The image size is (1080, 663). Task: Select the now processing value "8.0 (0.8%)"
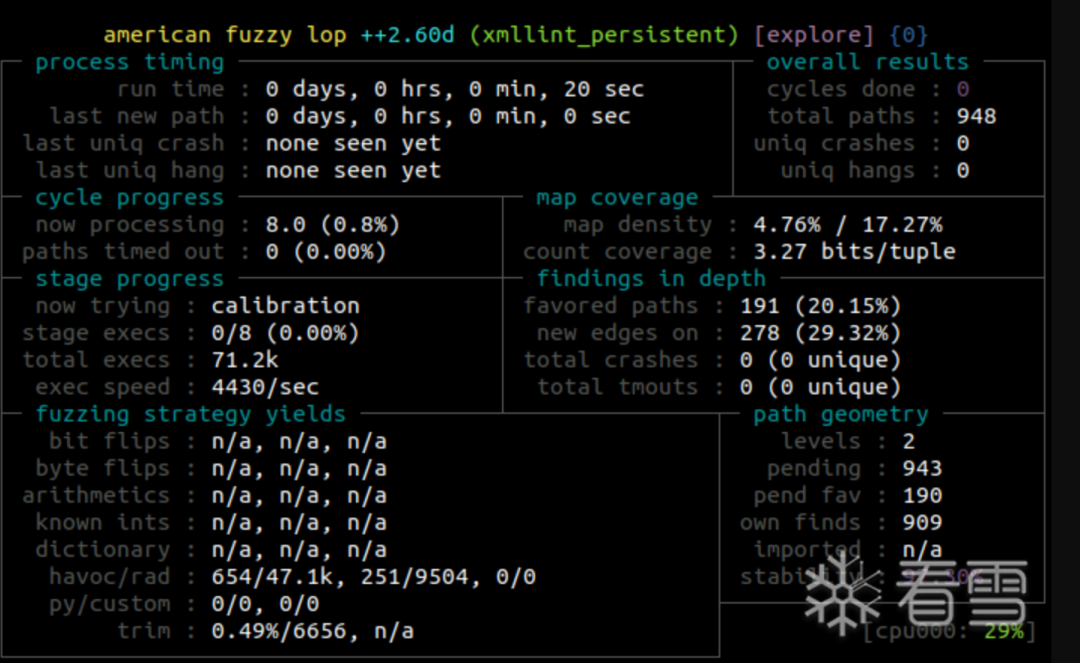333,224
